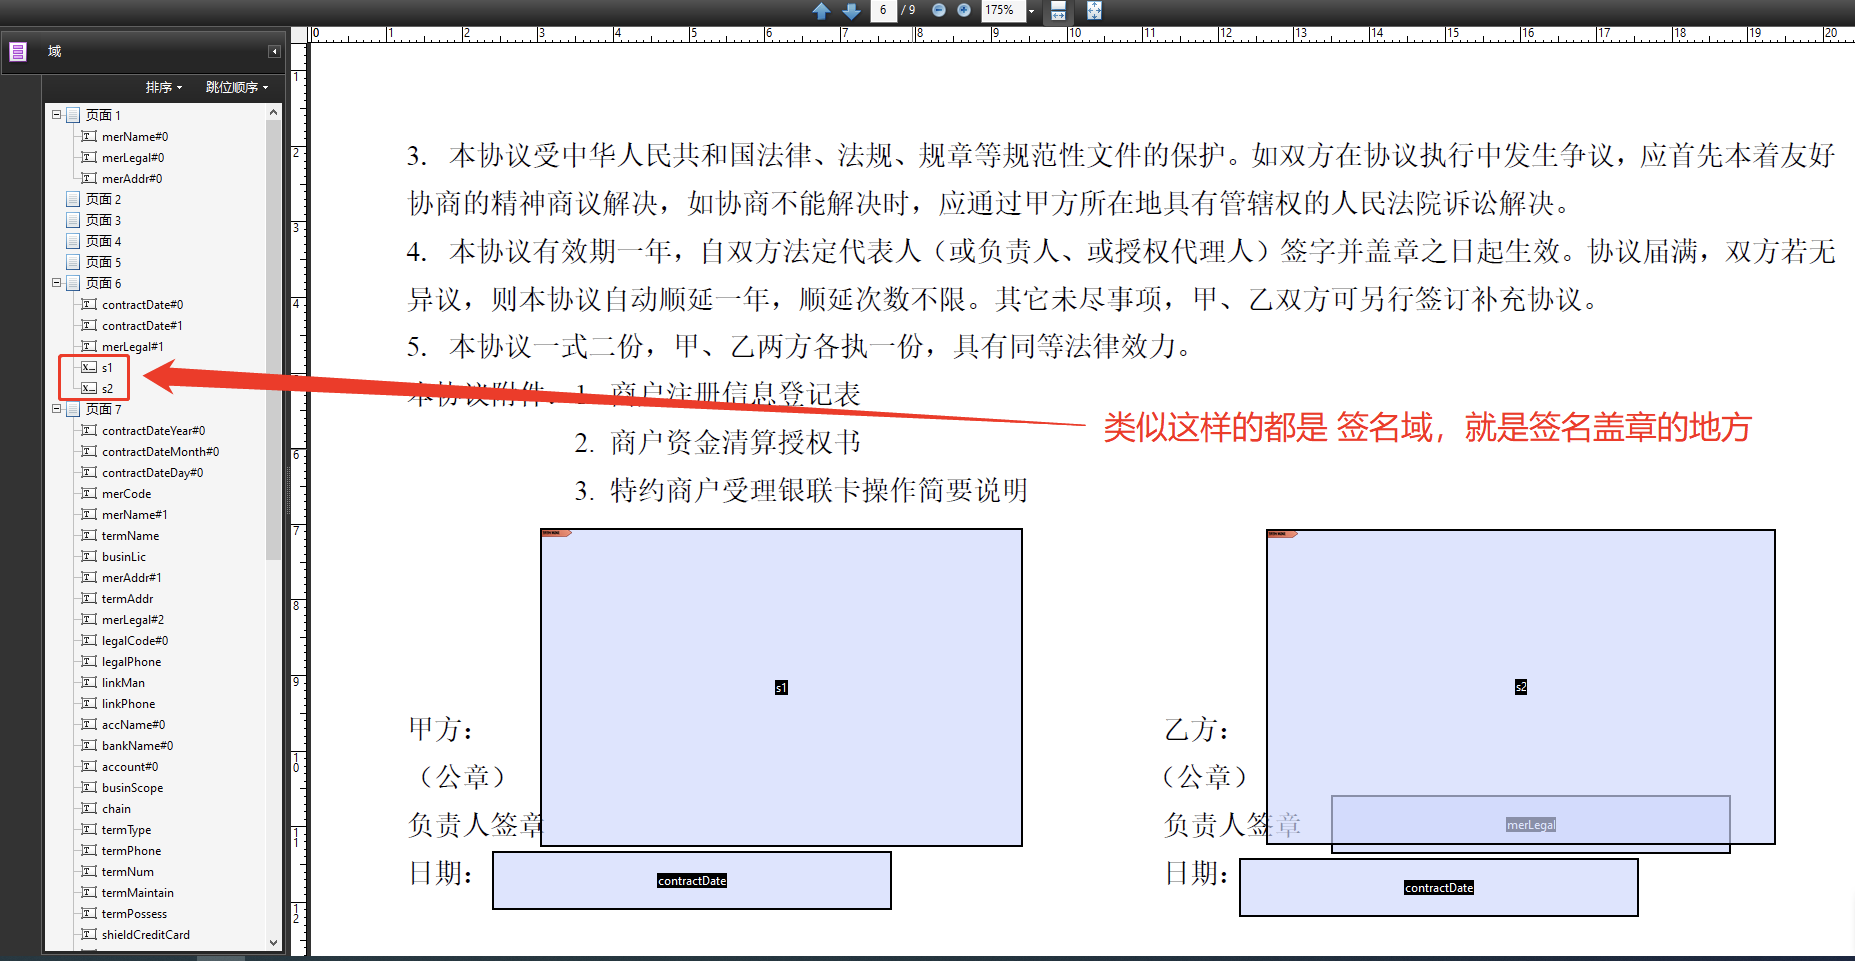Select the legalCode#0 field
This screenshot has height=961, width=1855.
tap(135, 641)
